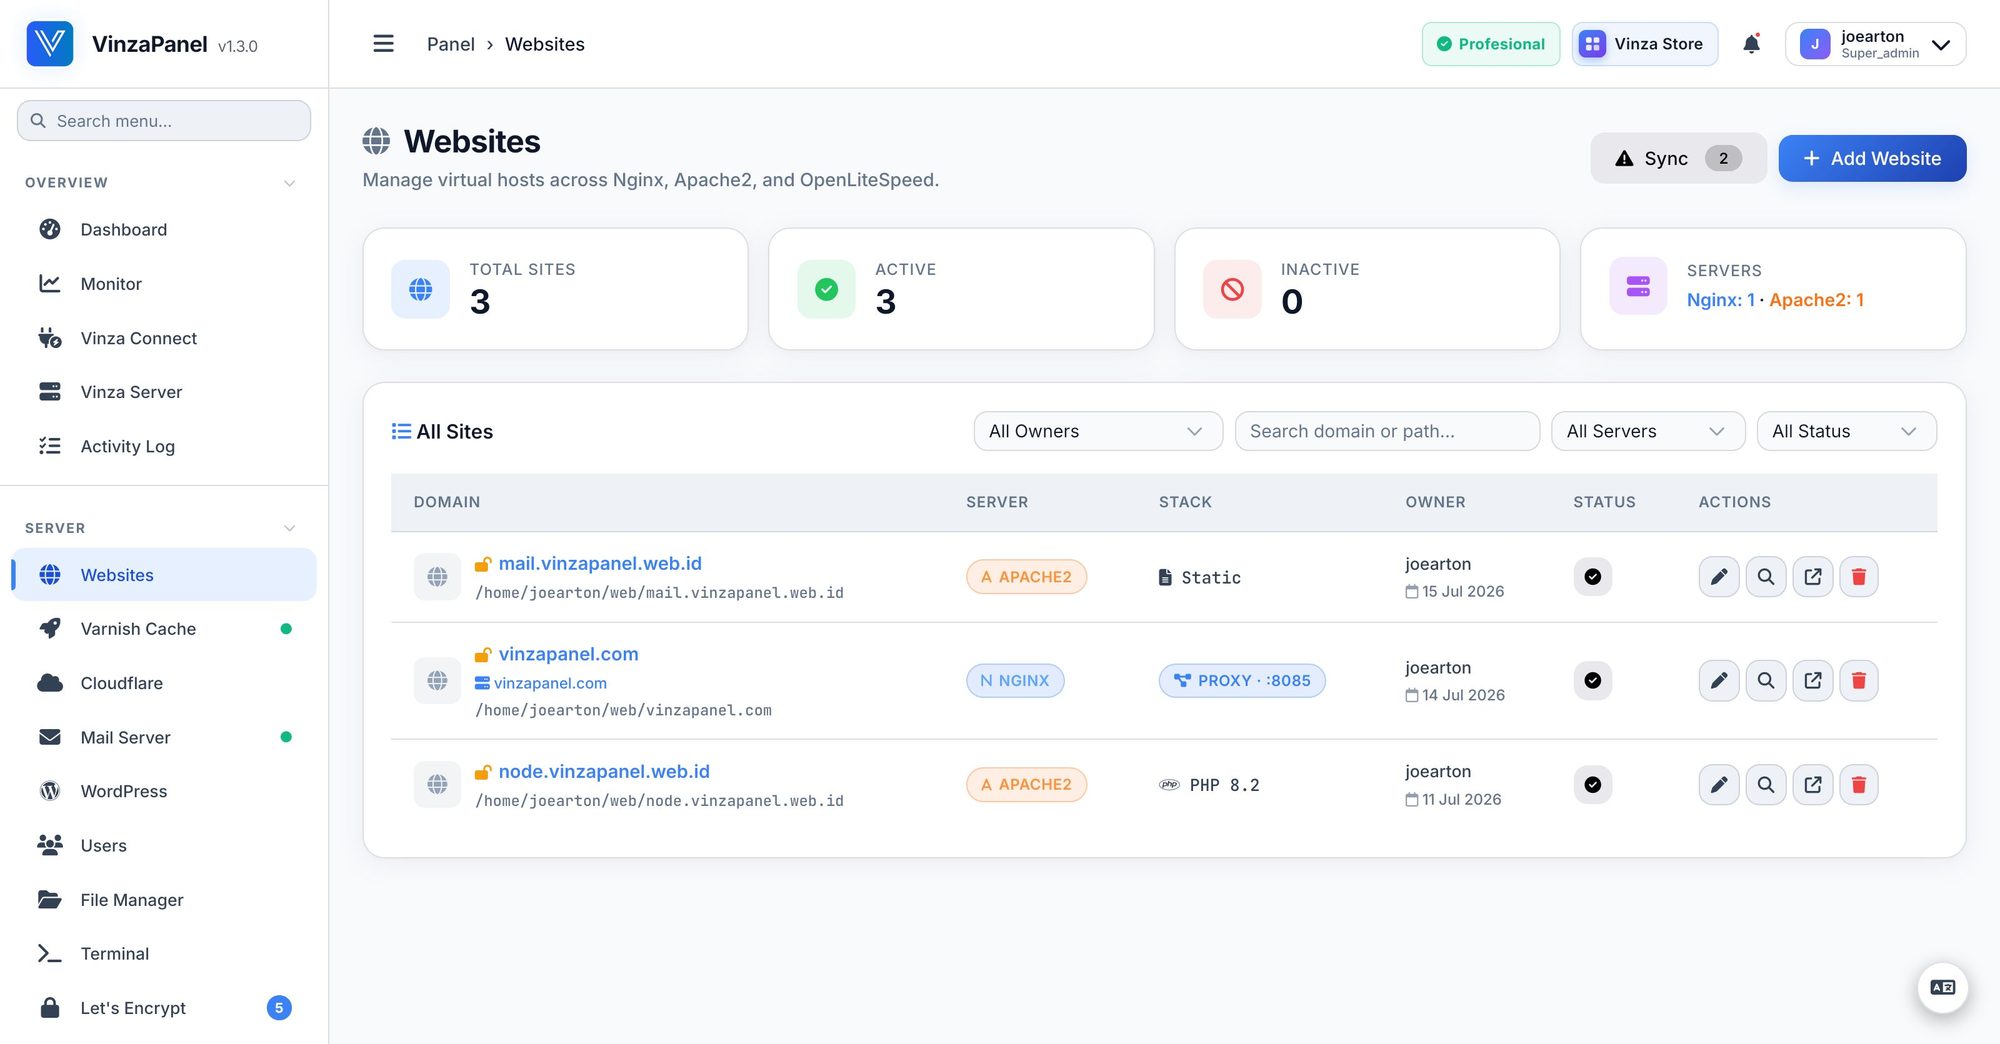Click the Websites title globe icon
The image size is (2000, 1044).
[376, 141]
